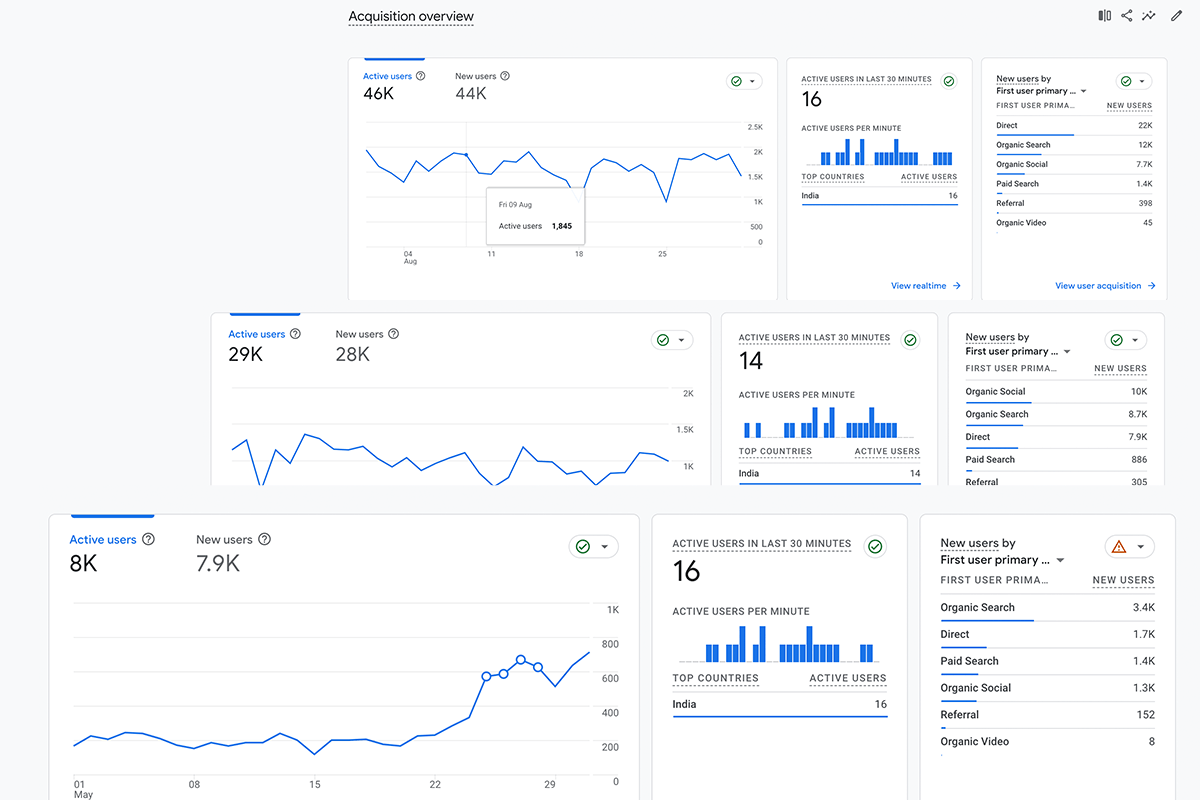Click help icon beside New users 28K
Image resolution: width=1200 pixels, height=800 pixels.
(x=393, y=334)
